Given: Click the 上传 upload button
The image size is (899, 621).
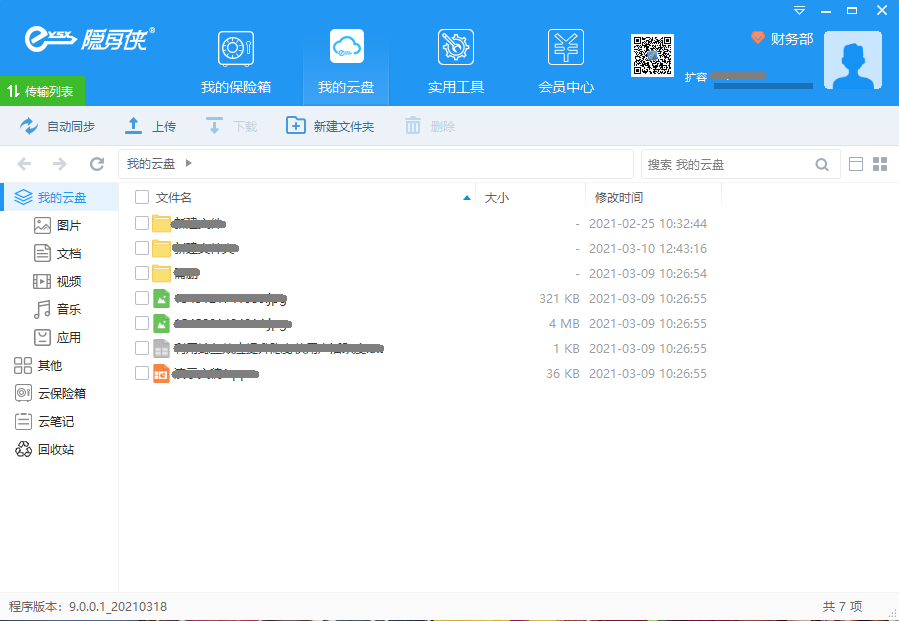Looking at the screenshot, I should tap(150, 126).
